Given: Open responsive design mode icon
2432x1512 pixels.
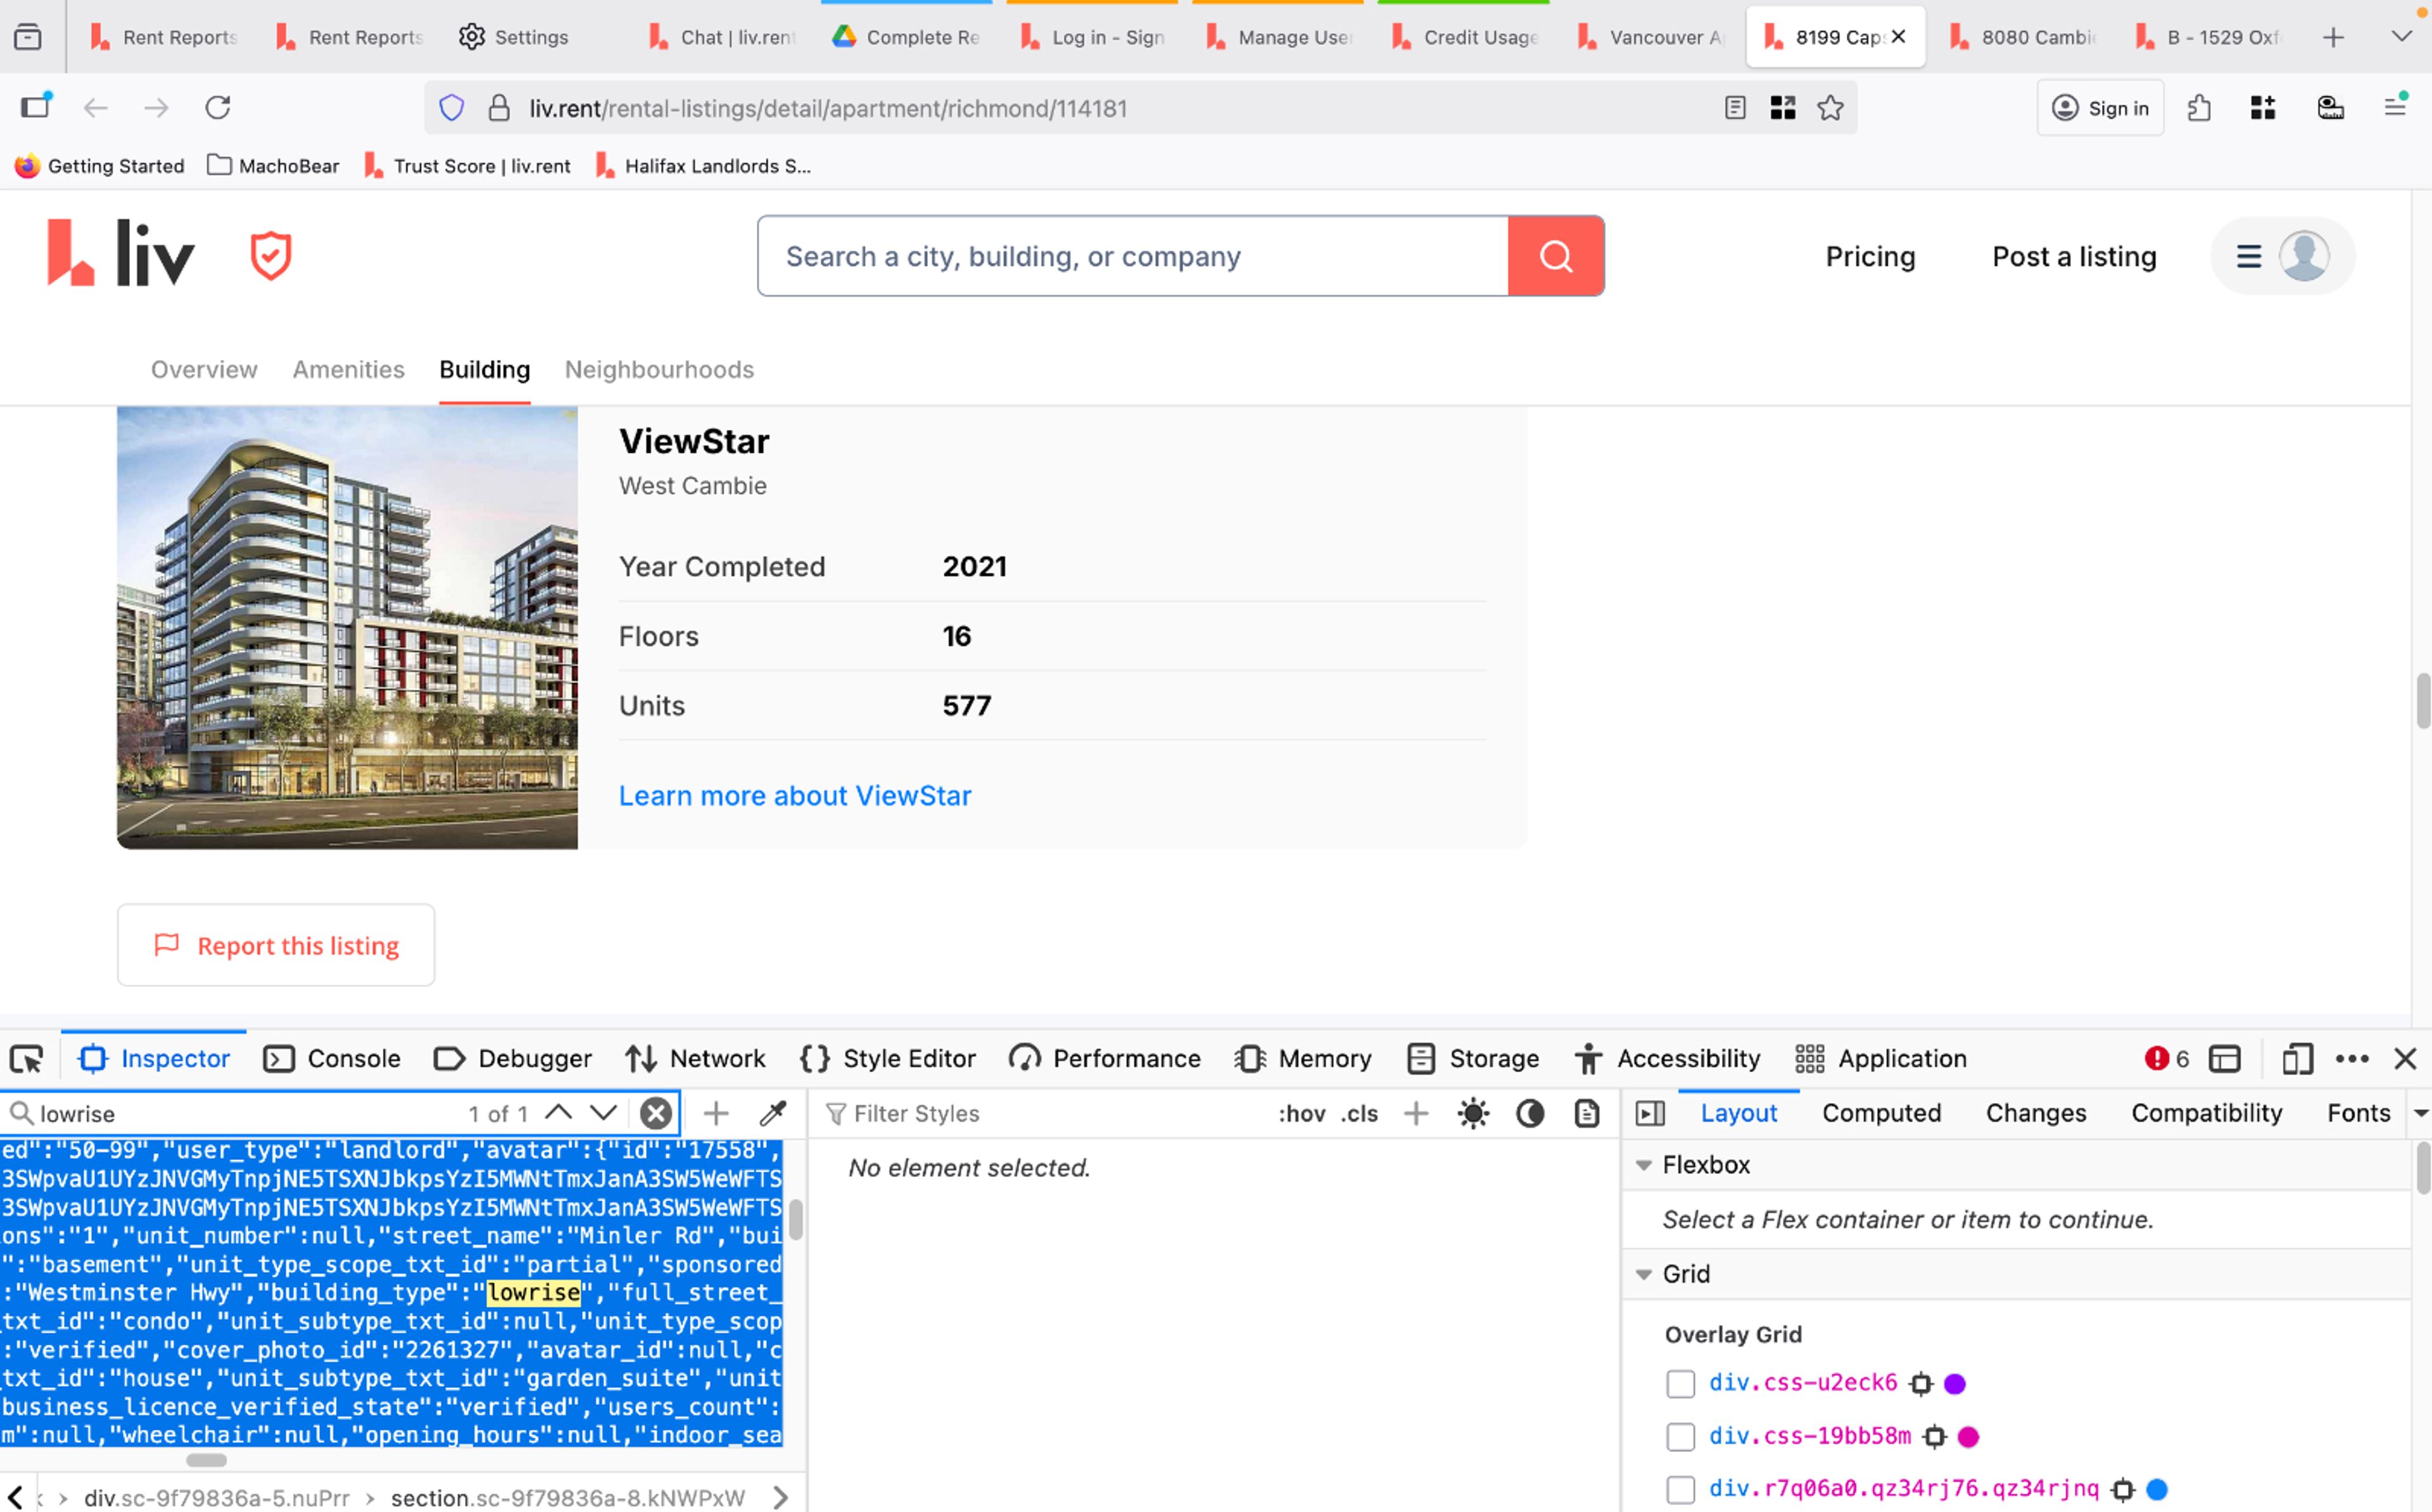Looking at the screenshot, I should [2297, 1058].
